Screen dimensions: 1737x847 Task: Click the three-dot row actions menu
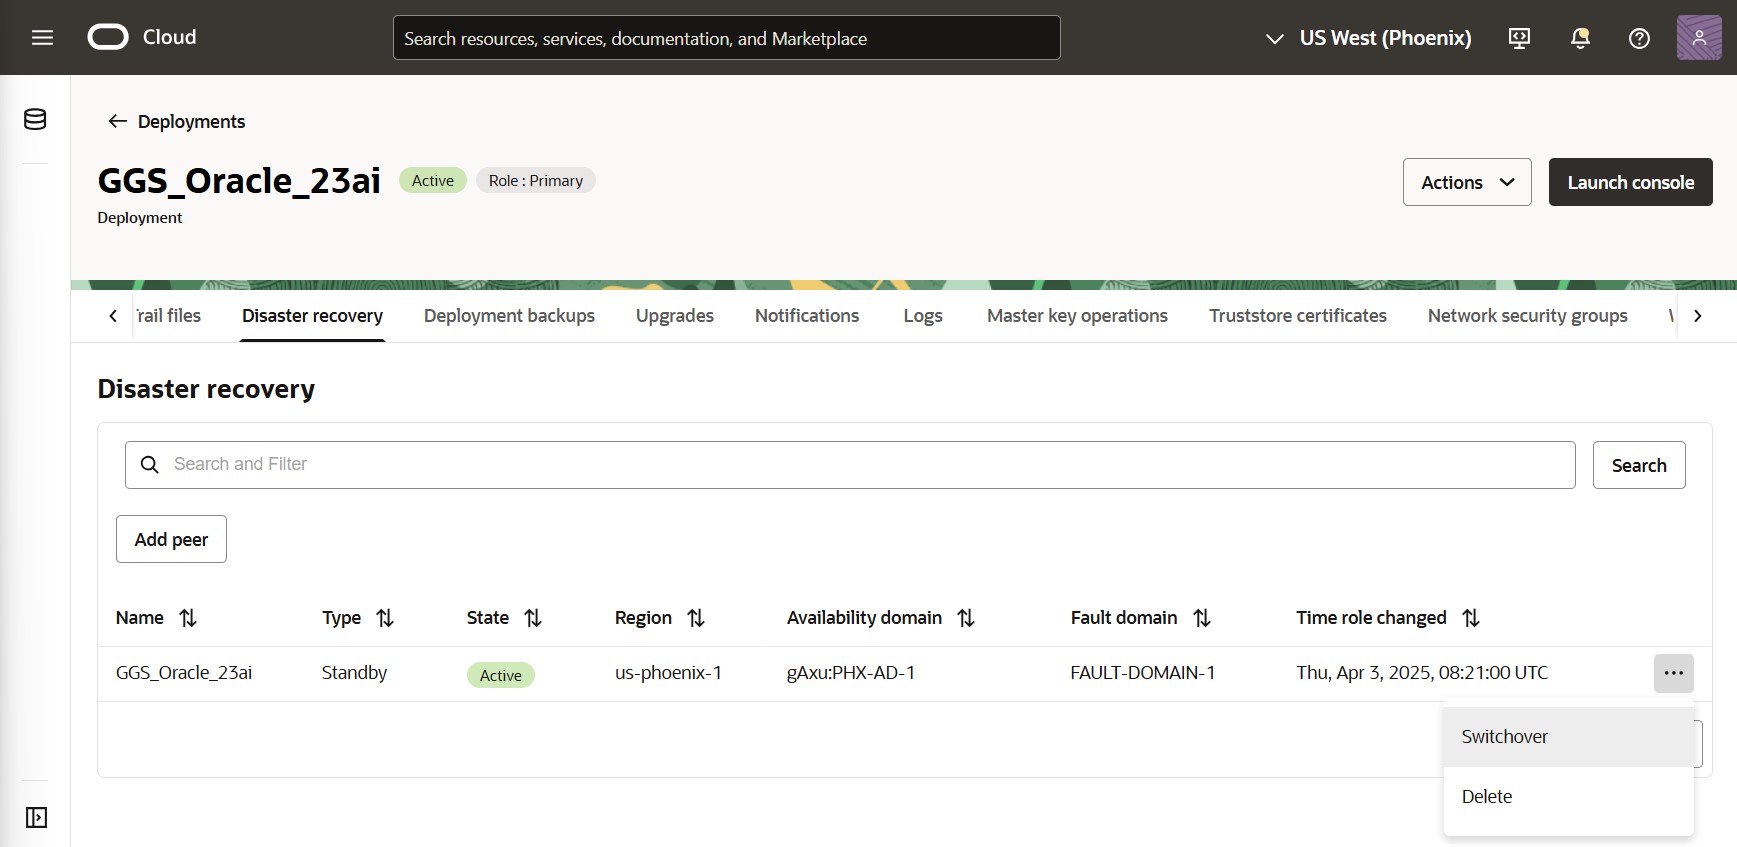point(1674,673)
